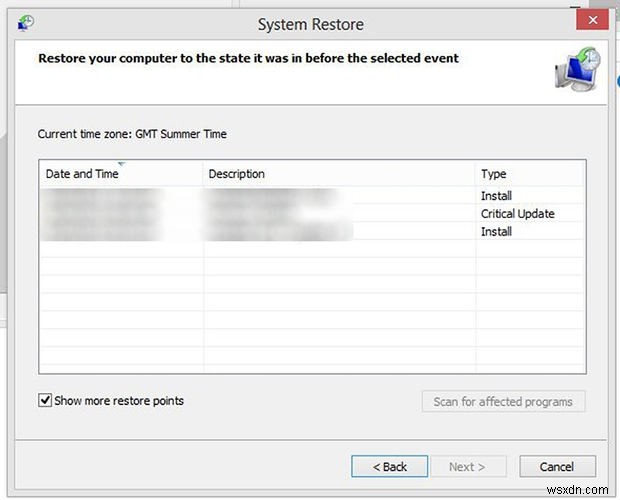The width and height of the screenshot is (620, 500).
Task: Go back with the < Back button
Action: coord(389,466)
